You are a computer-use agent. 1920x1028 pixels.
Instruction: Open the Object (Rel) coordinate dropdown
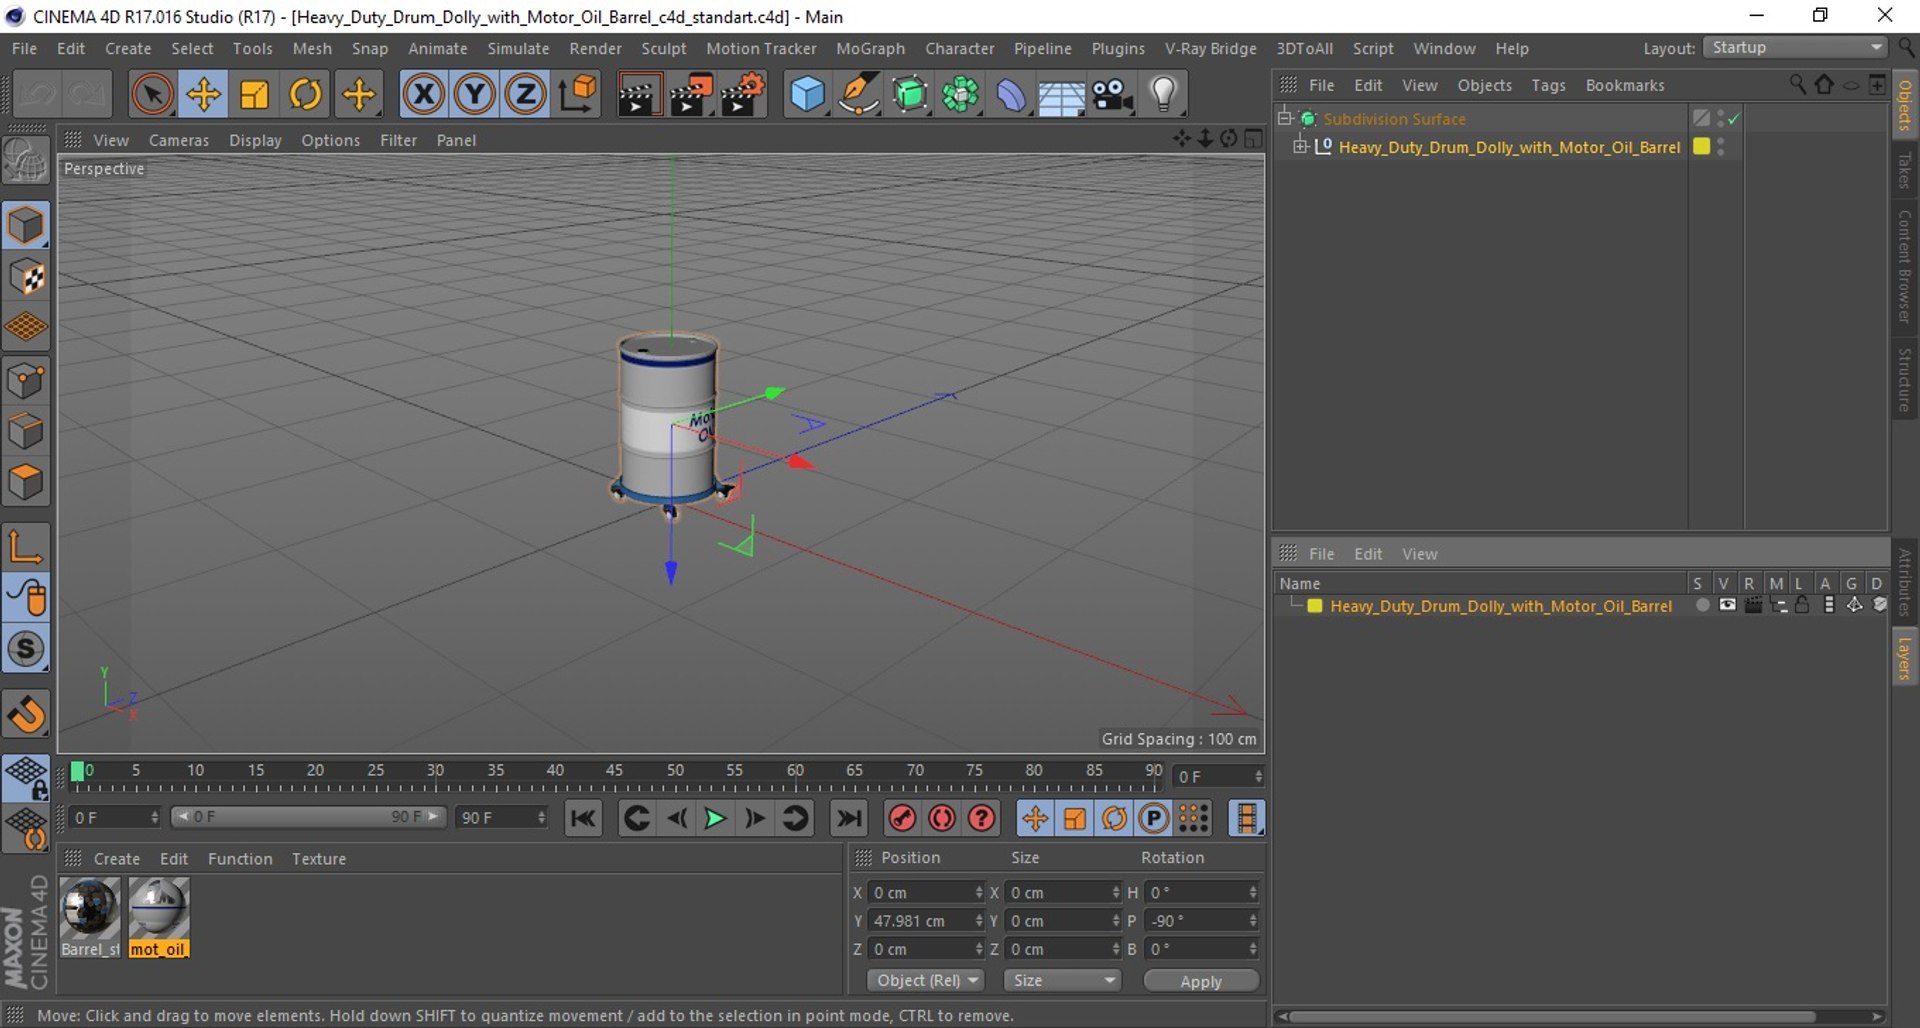click(x=926, y=981)
